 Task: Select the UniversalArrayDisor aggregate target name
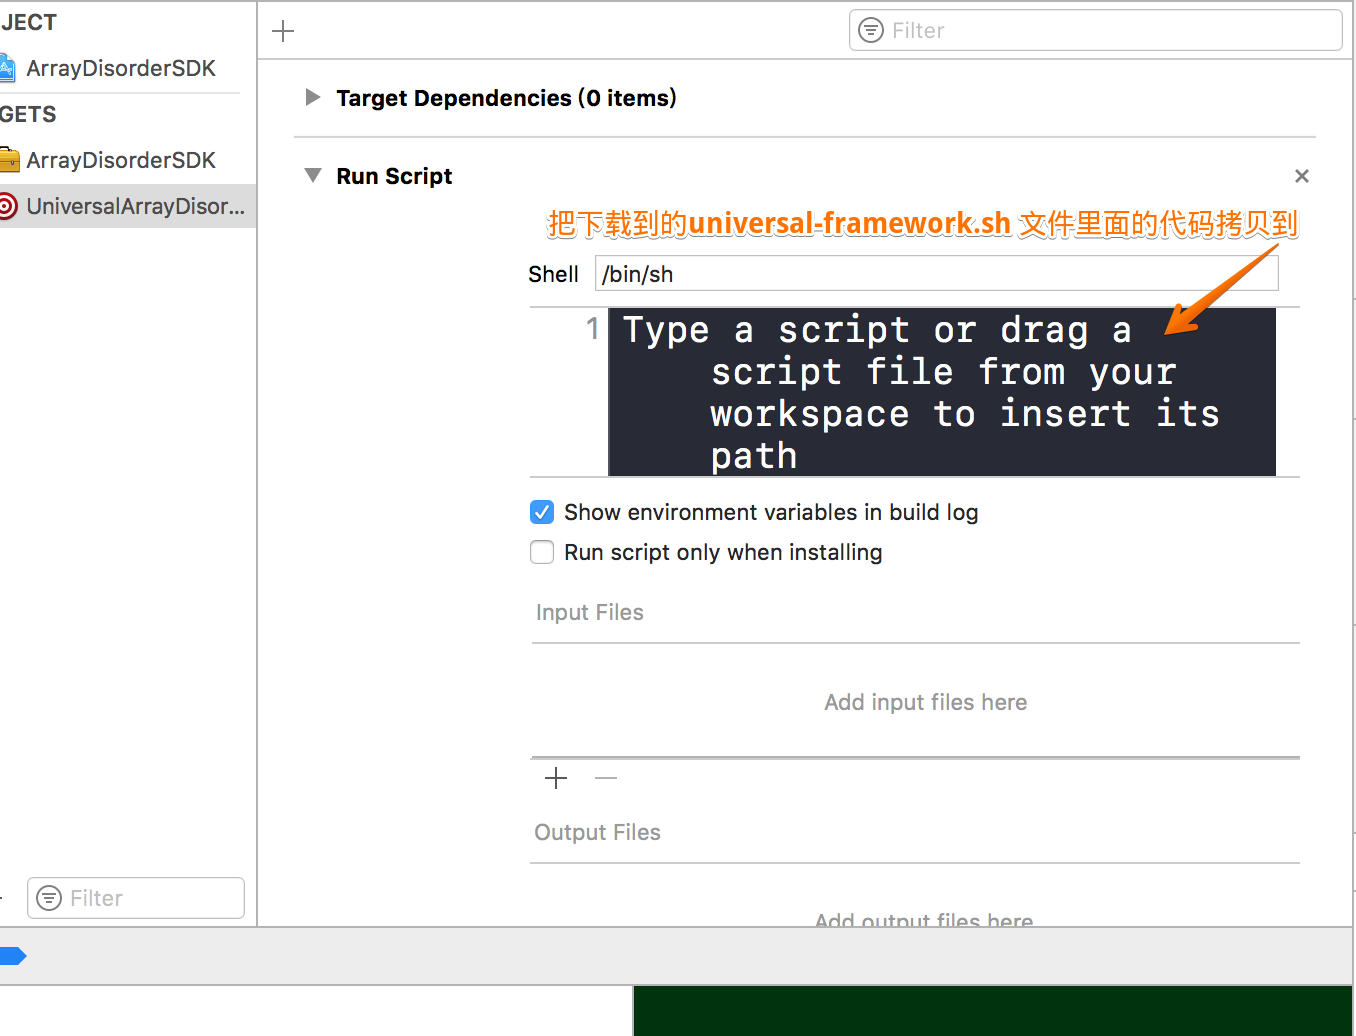(135, 207)
